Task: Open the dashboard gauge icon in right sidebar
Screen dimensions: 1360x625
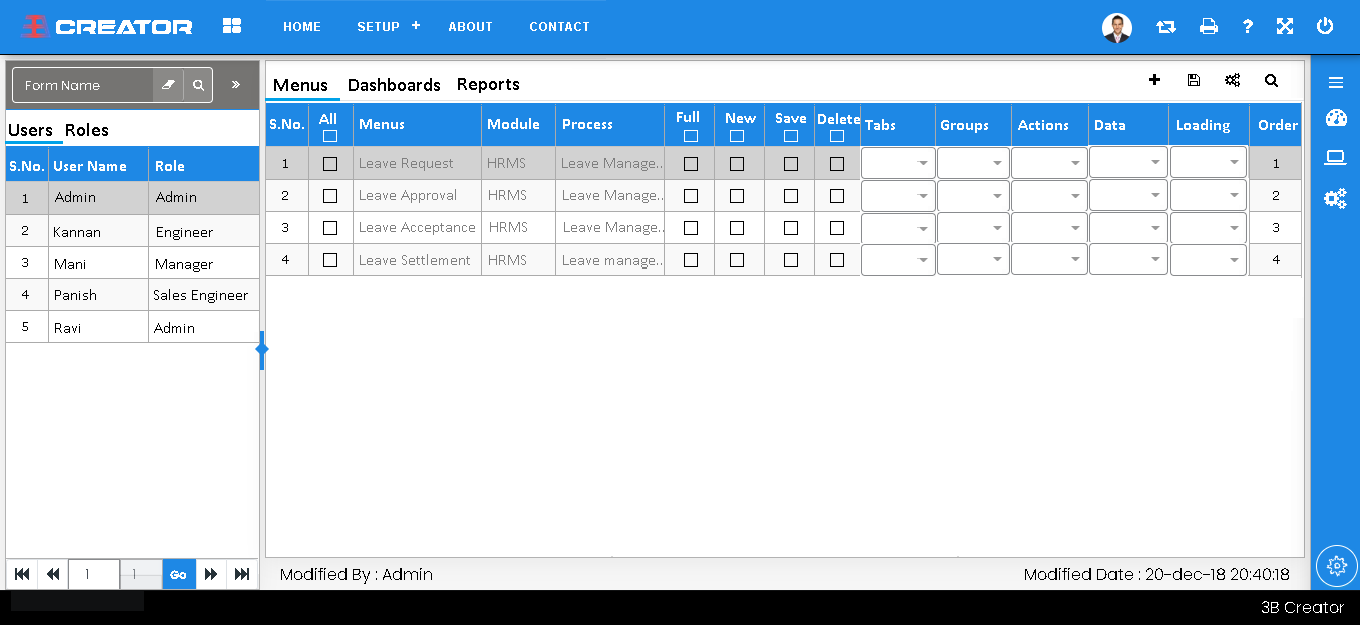Action: point(1336,119)
